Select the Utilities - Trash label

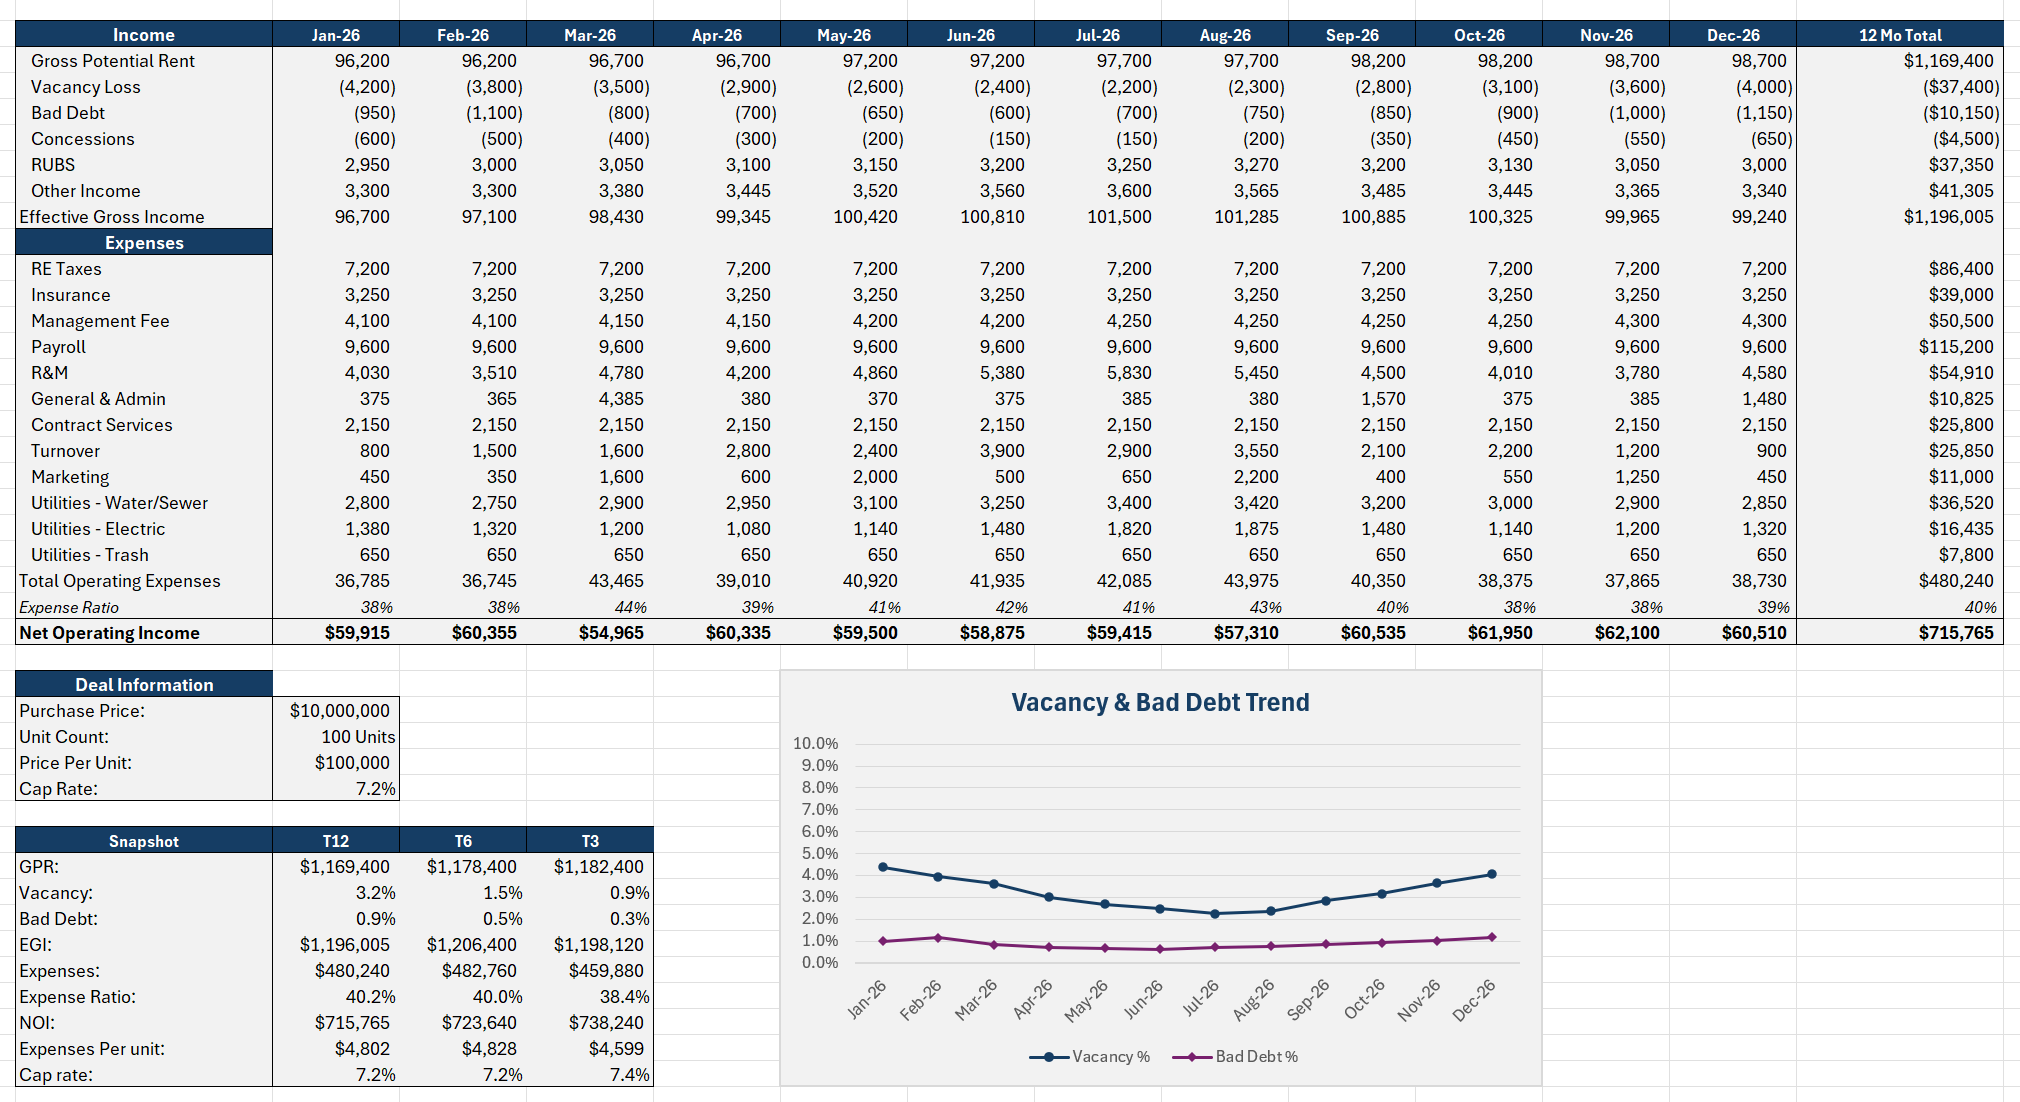pos(90,555)
